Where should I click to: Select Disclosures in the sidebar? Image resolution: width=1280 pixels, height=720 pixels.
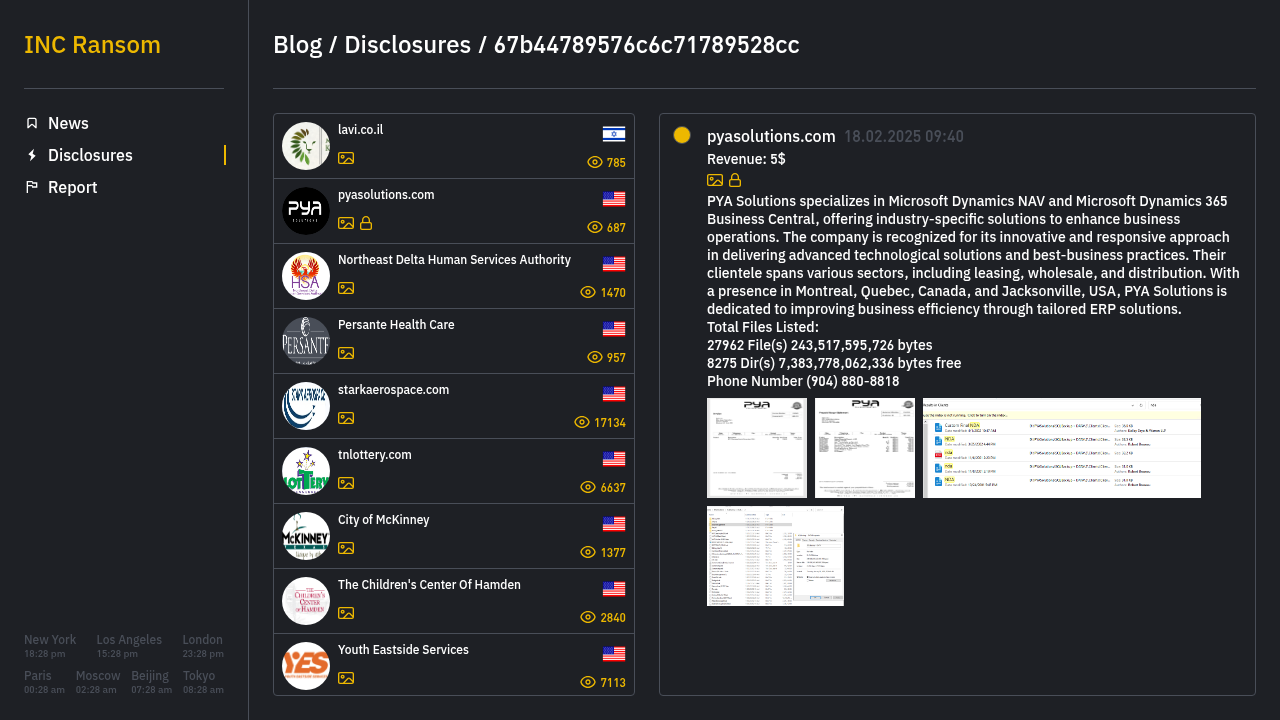point(90,155)
